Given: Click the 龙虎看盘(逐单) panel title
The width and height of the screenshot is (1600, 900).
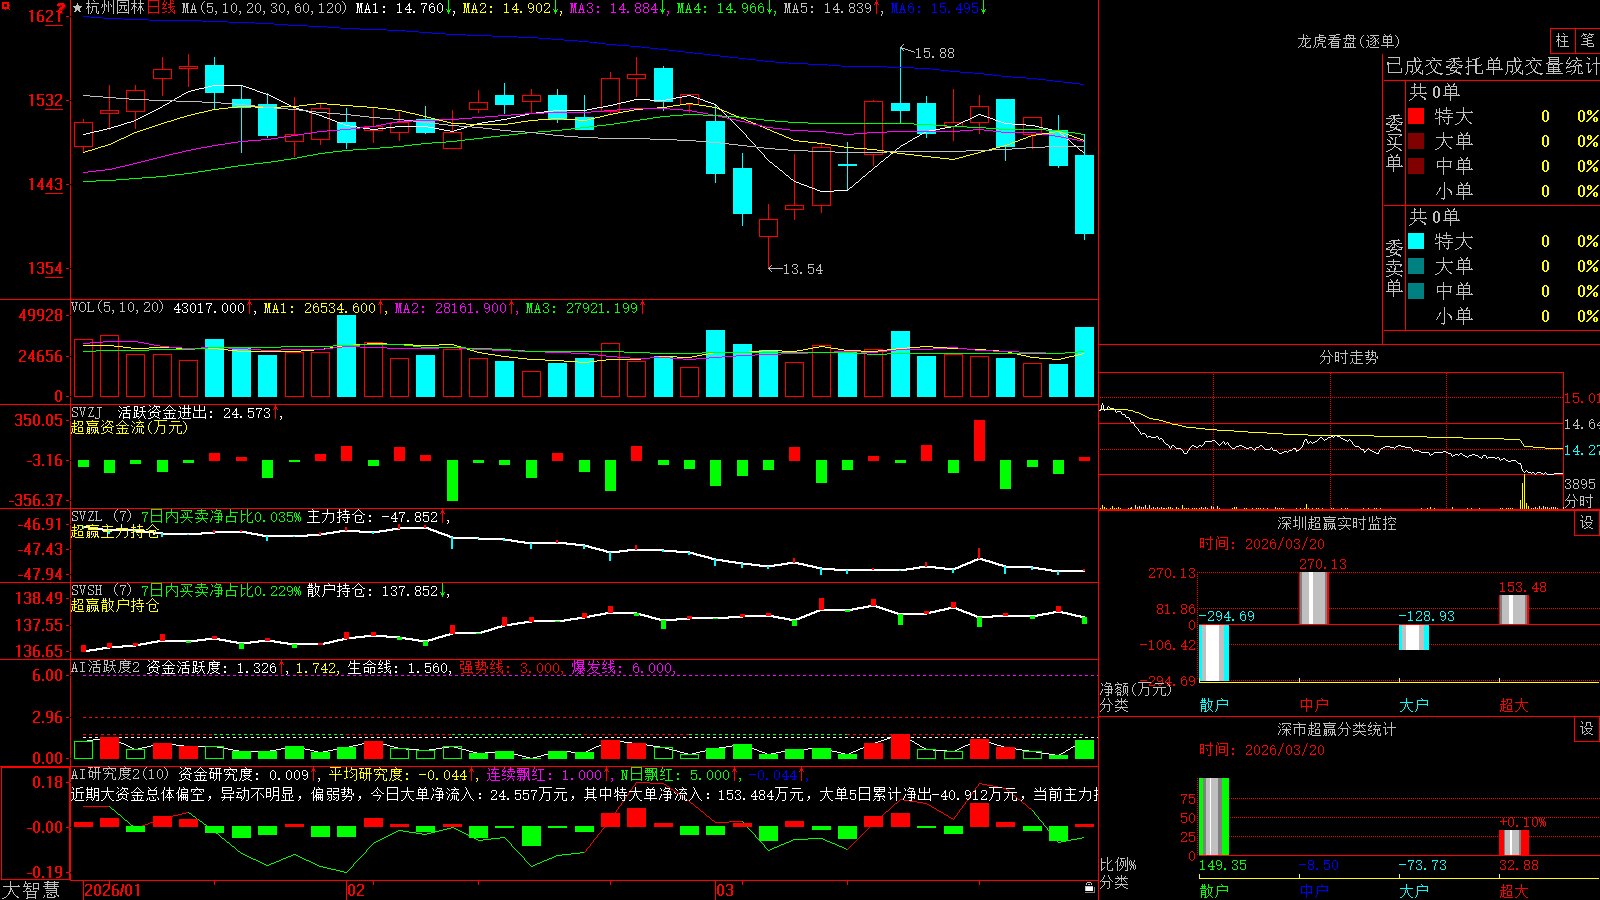Looking at the screenshot, I should pos(1348,41).
